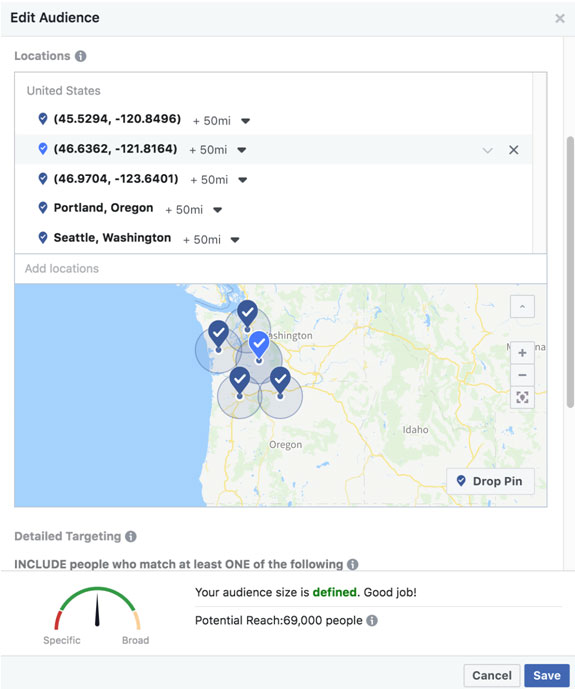
Task: Click the info icon next to Locations
Action: coord(80,56)
